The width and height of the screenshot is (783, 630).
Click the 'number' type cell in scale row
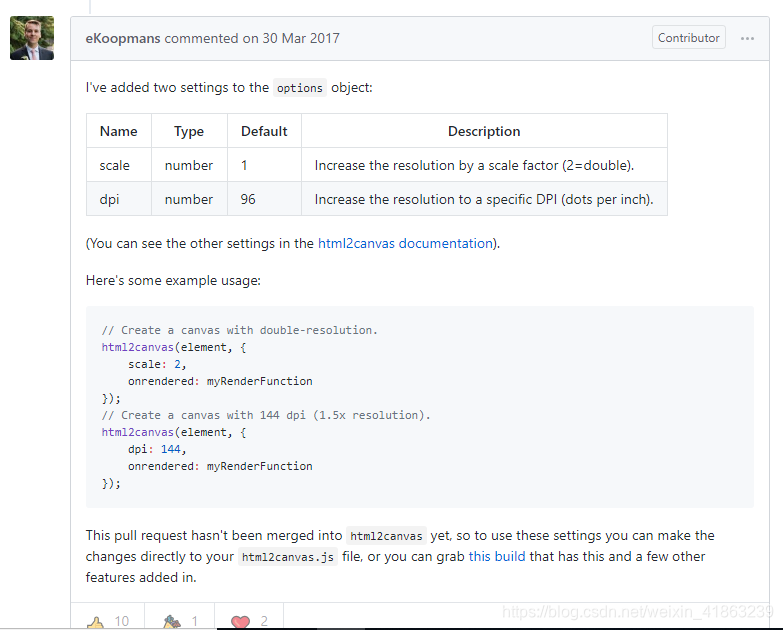click(x=189, y=165)
